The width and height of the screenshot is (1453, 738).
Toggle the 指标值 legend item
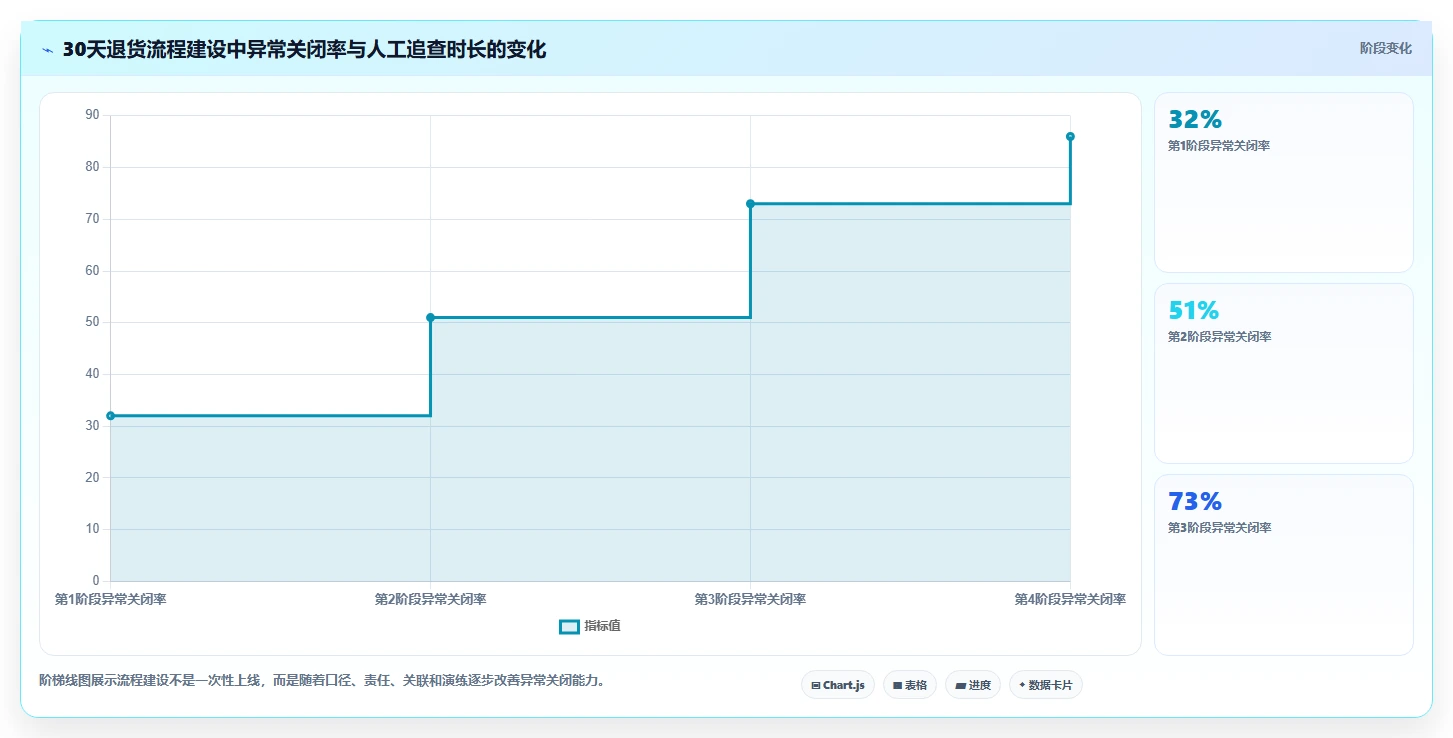coord(590,626)
